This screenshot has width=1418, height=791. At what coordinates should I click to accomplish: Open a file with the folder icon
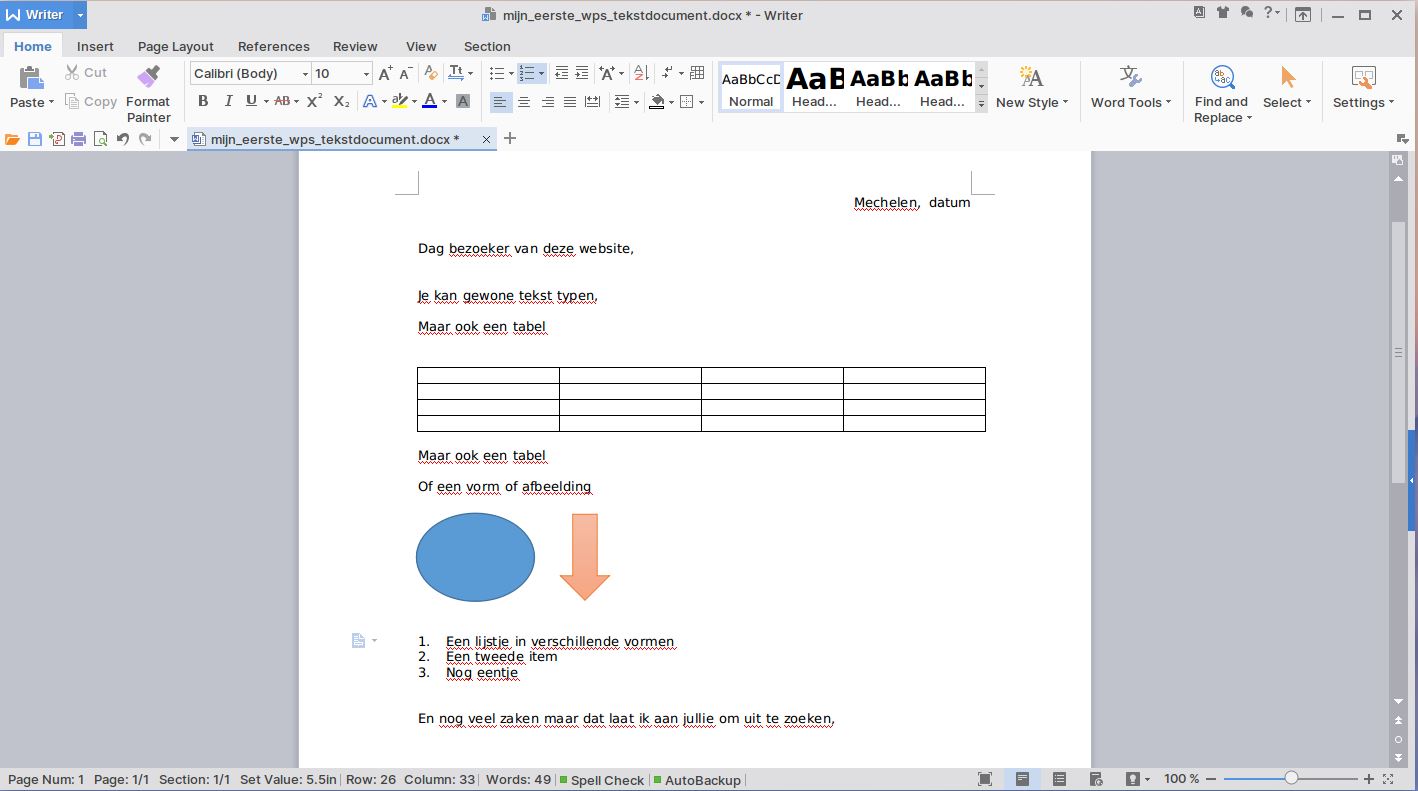point(12,139)
